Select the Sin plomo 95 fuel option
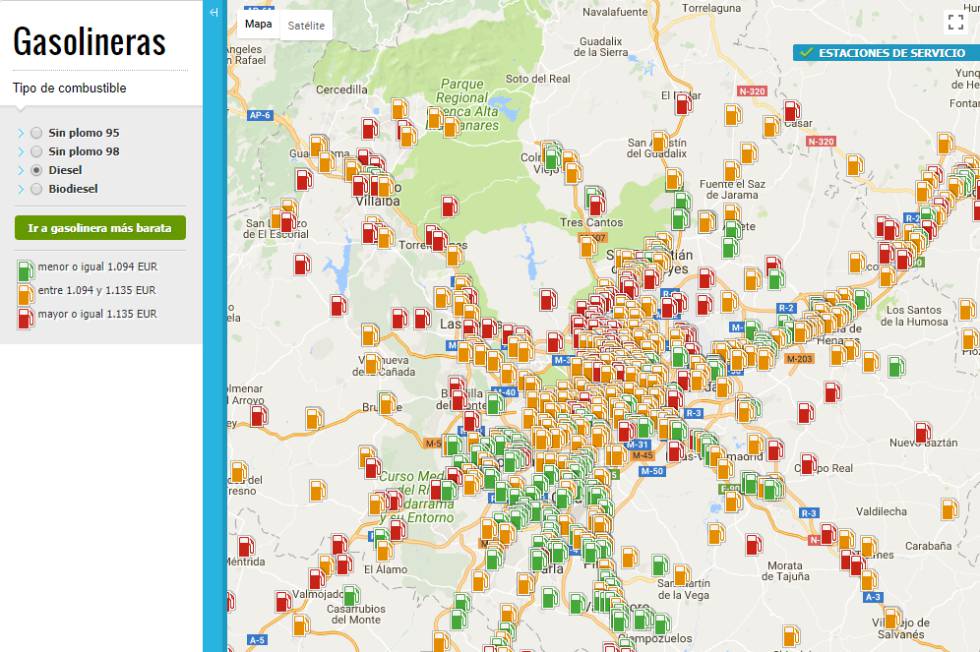Viewport: 980px width, 652px height. [x=37, y=133]
